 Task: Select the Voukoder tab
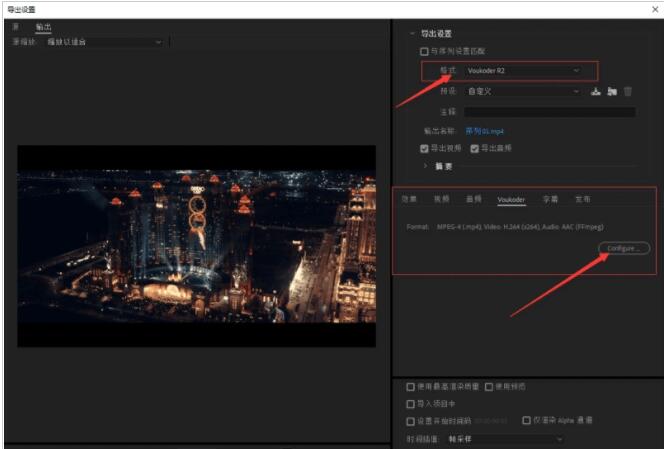(511, 200)
